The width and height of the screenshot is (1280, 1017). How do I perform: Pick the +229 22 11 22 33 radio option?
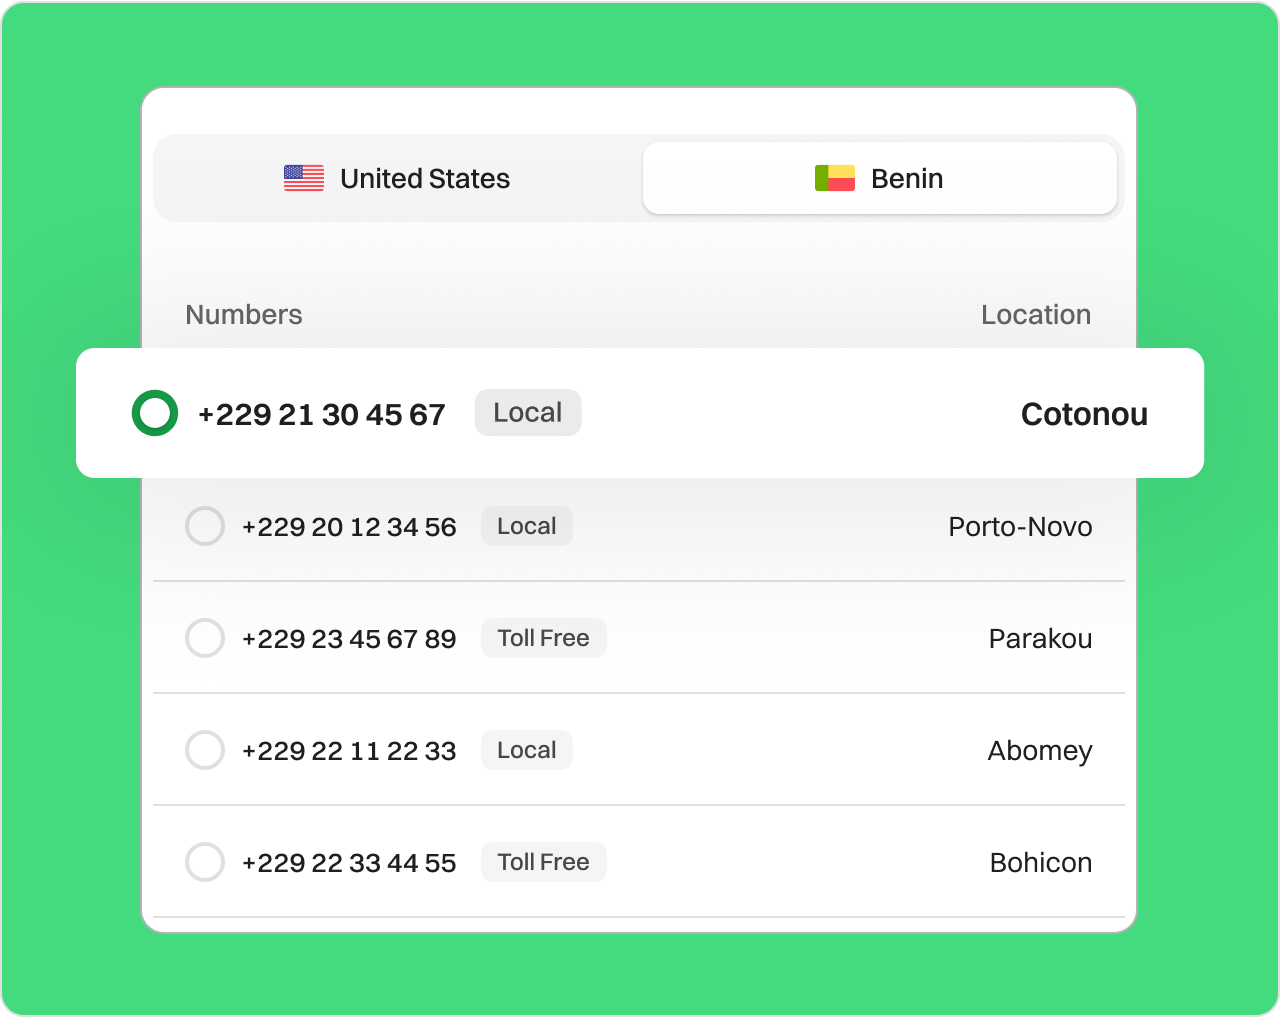(x=205, y=750)
